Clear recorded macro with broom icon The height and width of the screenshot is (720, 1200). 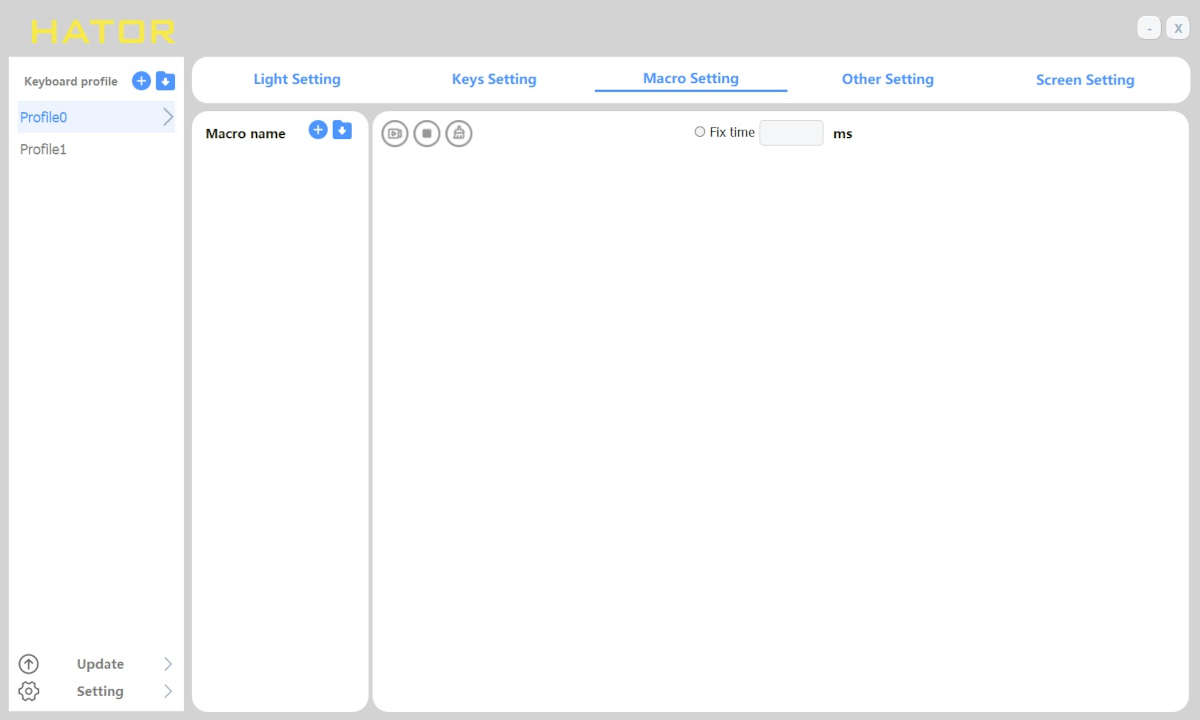coord(459,133)
